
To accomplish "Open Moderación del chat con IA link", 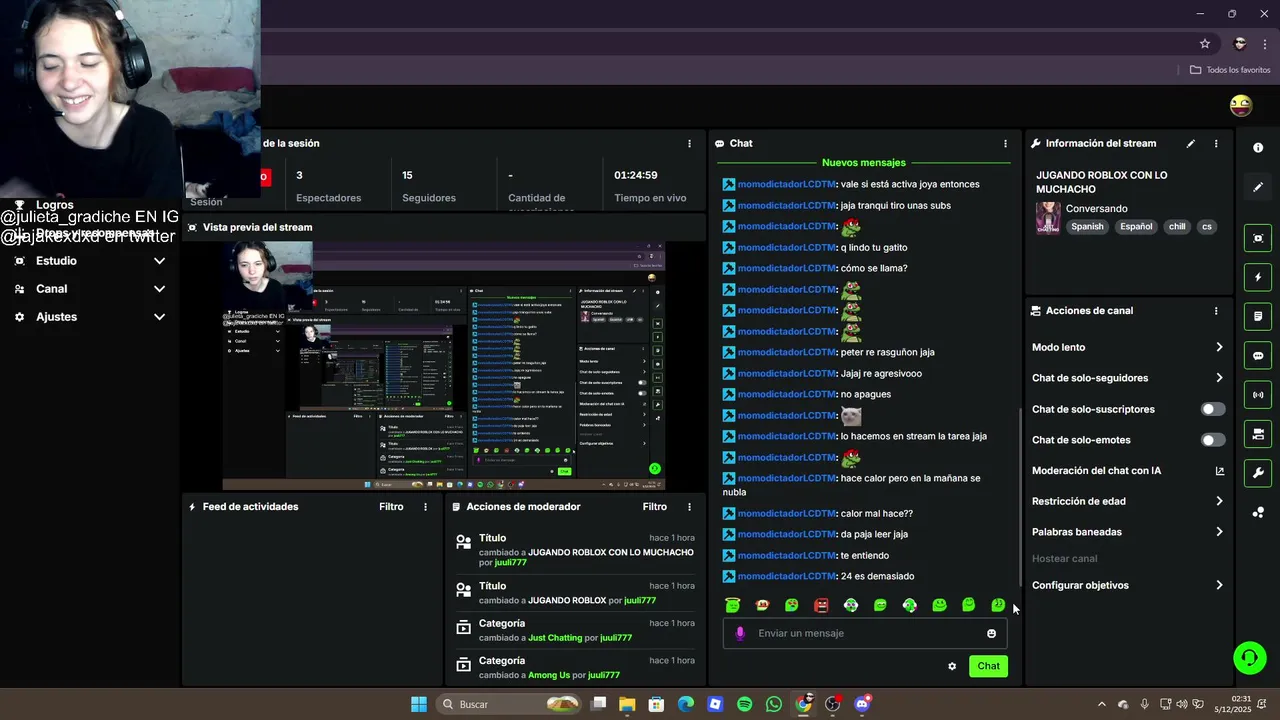I will (1219, 471).
